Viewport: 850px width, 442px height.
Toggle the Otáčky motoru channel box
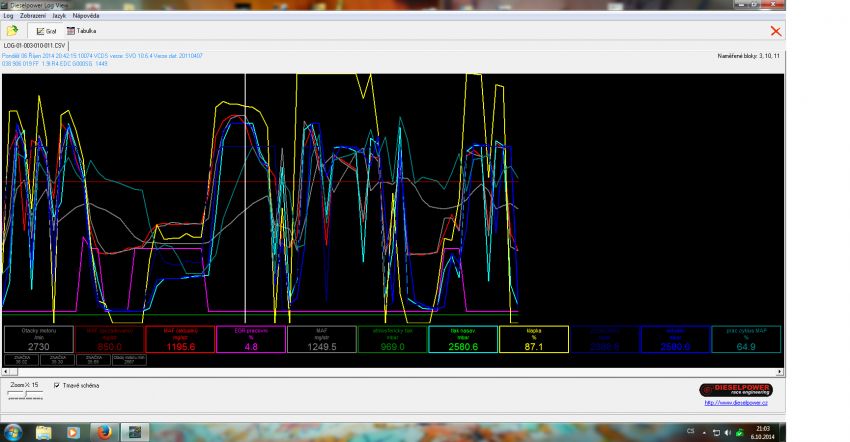38,339
